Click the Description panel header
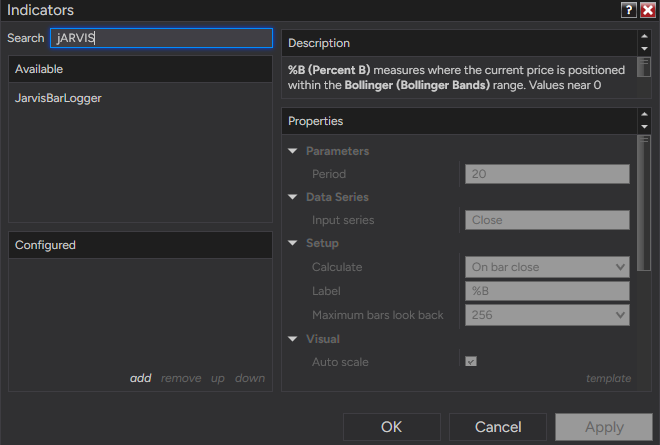The width and height of the screenshot is (660, 445). tap(459, 43)
